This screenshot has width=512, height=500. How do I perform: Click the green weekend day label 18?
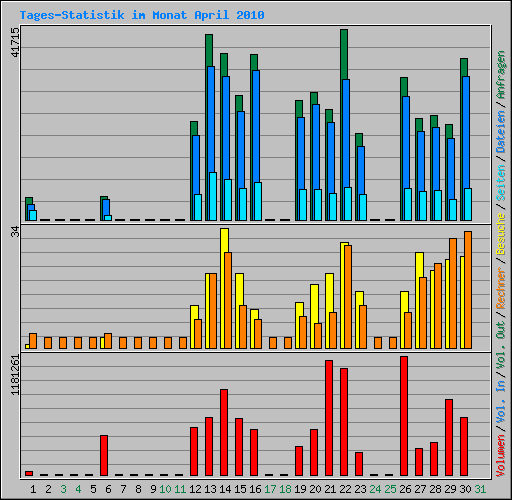click(x=285, y=489)
